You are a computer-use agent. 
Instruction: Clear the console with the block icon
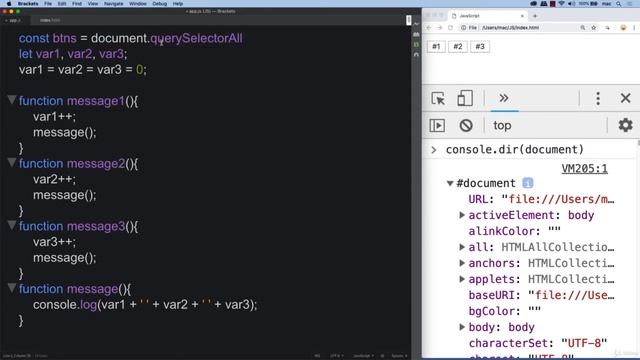(466, 125)
